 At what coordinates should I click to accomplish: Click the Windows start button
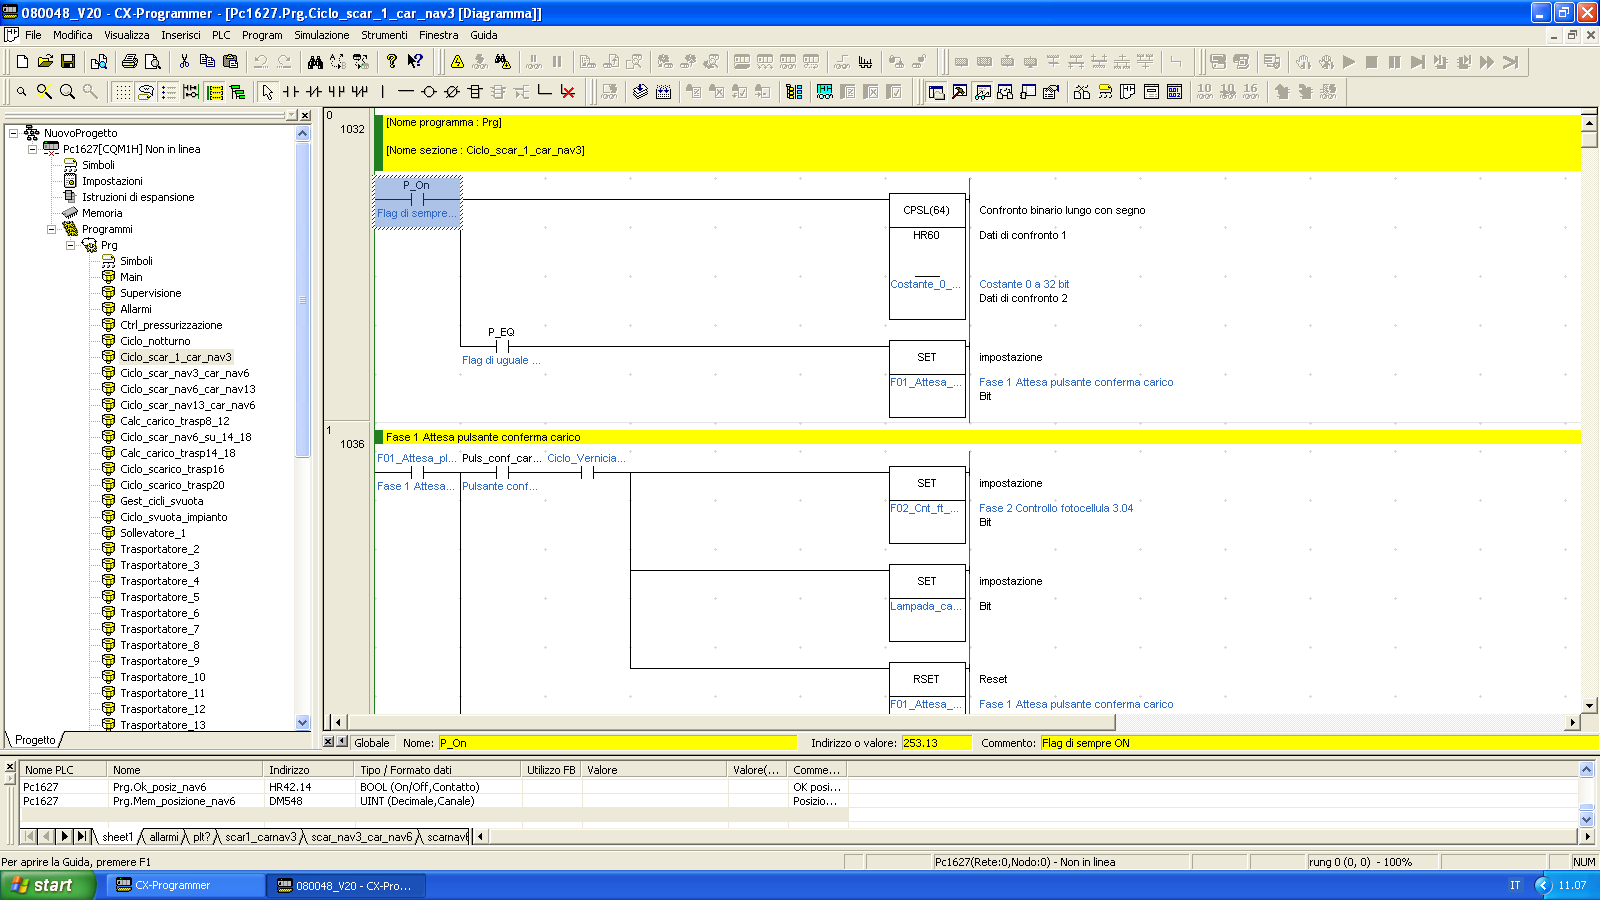click(x=47, y=885)
